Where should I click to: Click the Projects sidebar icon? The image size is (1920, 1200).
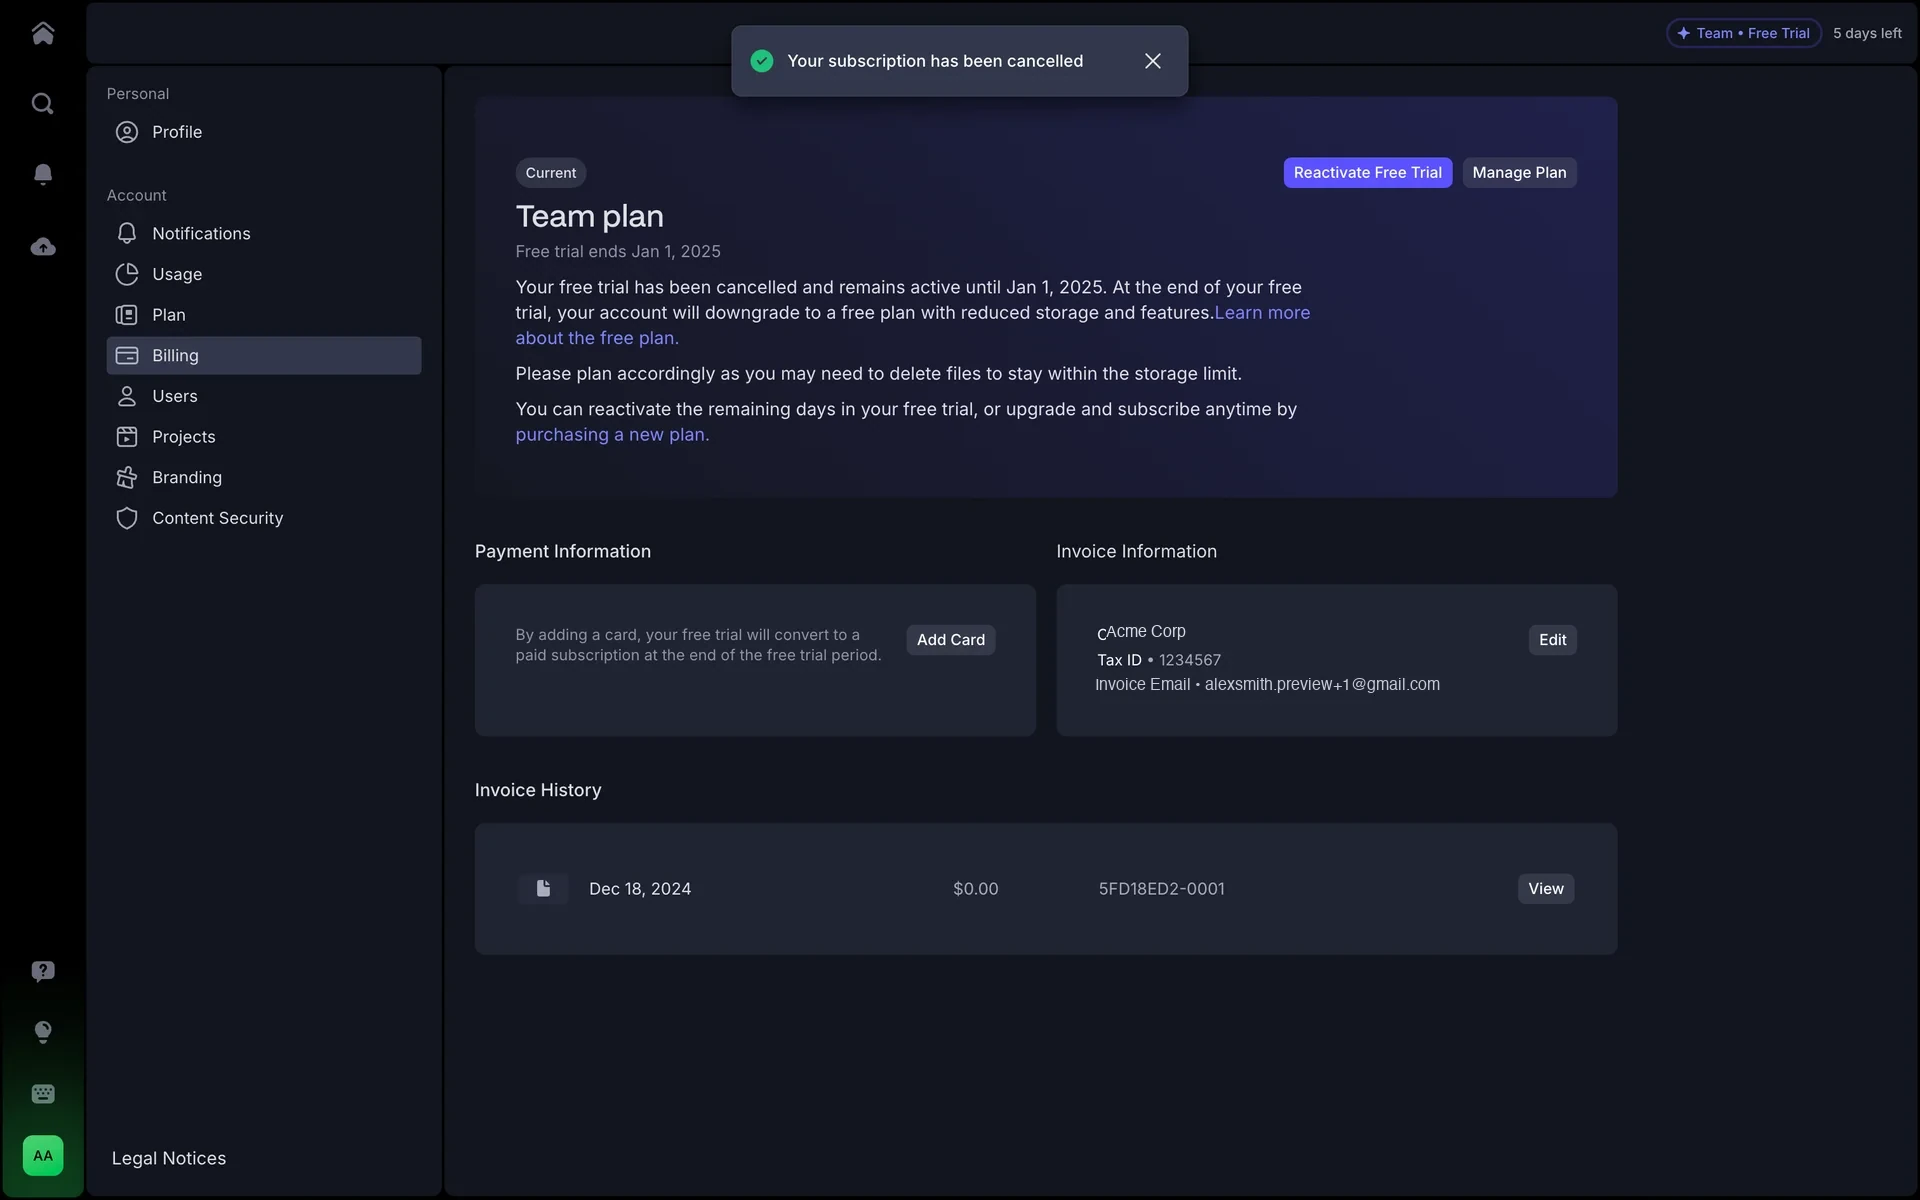[127, 437]
